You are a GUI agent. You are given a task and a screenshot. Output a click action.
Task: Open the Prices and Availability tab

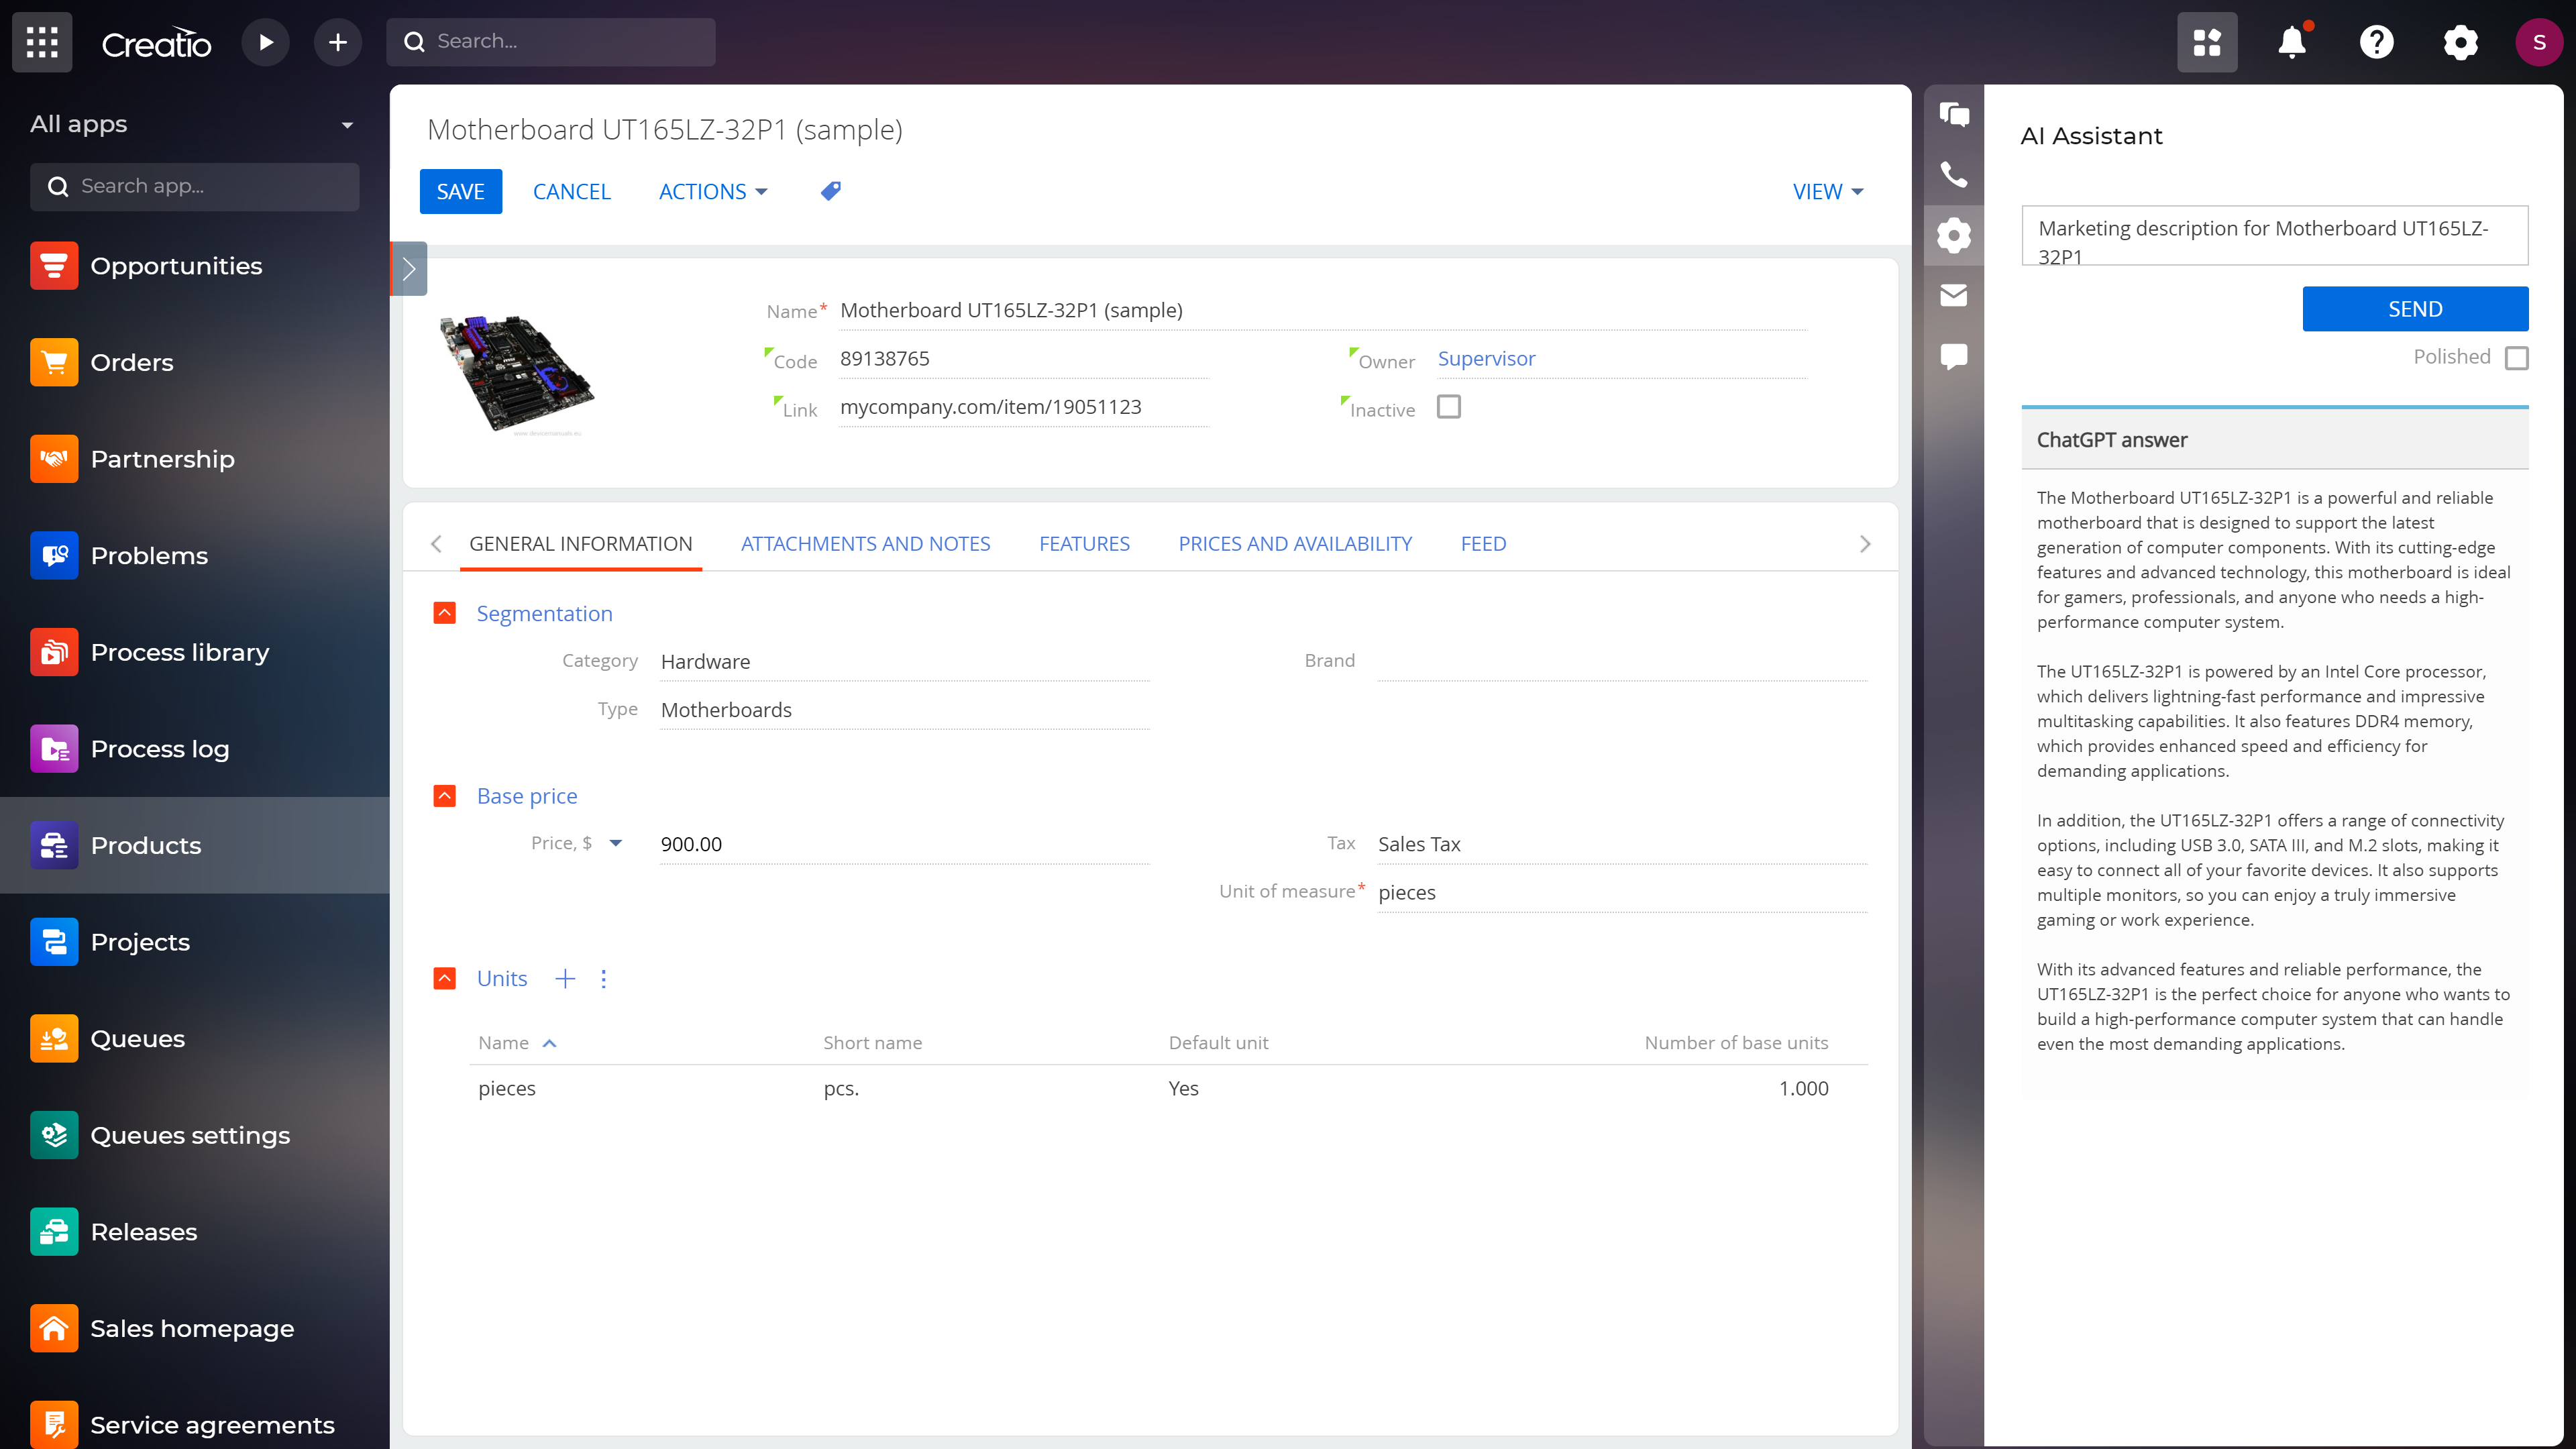(x=1295, y=543)
